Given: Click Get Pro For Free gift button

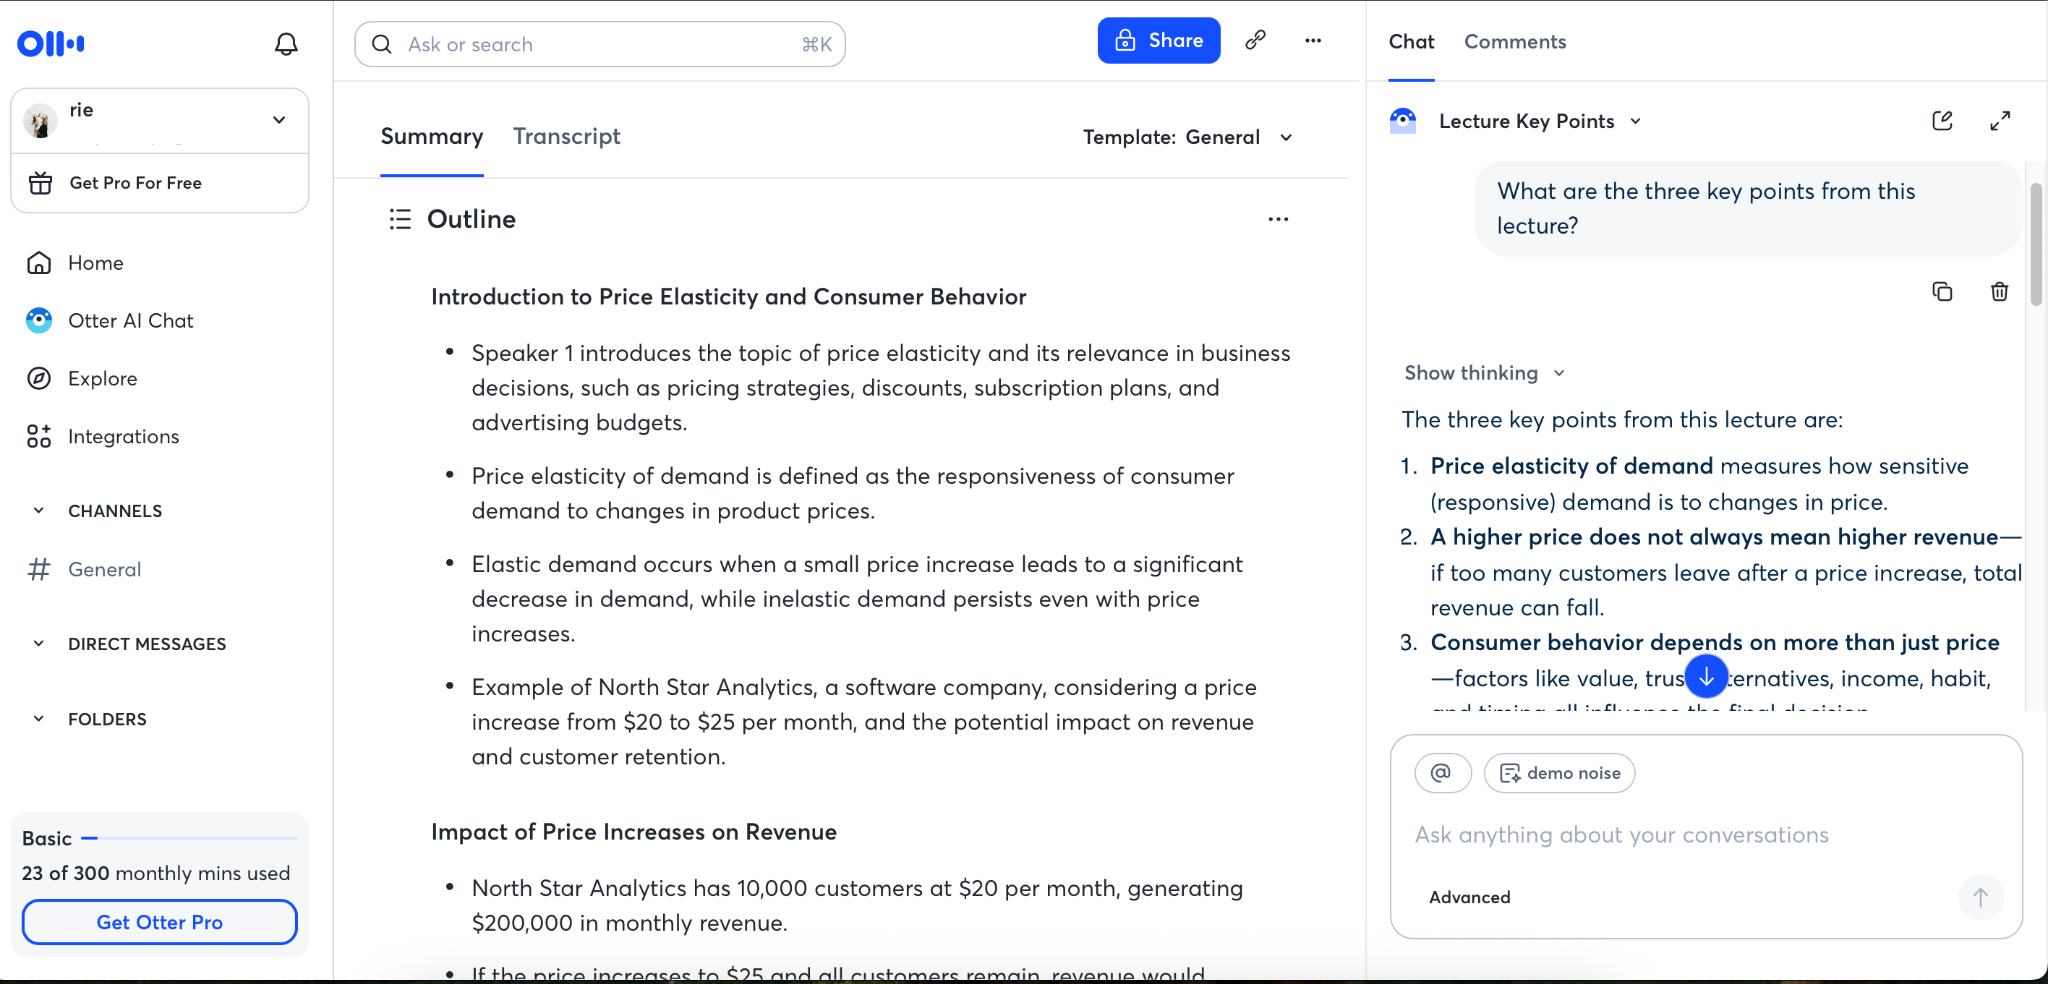Looking at the screenshot, I should [160, 183].
